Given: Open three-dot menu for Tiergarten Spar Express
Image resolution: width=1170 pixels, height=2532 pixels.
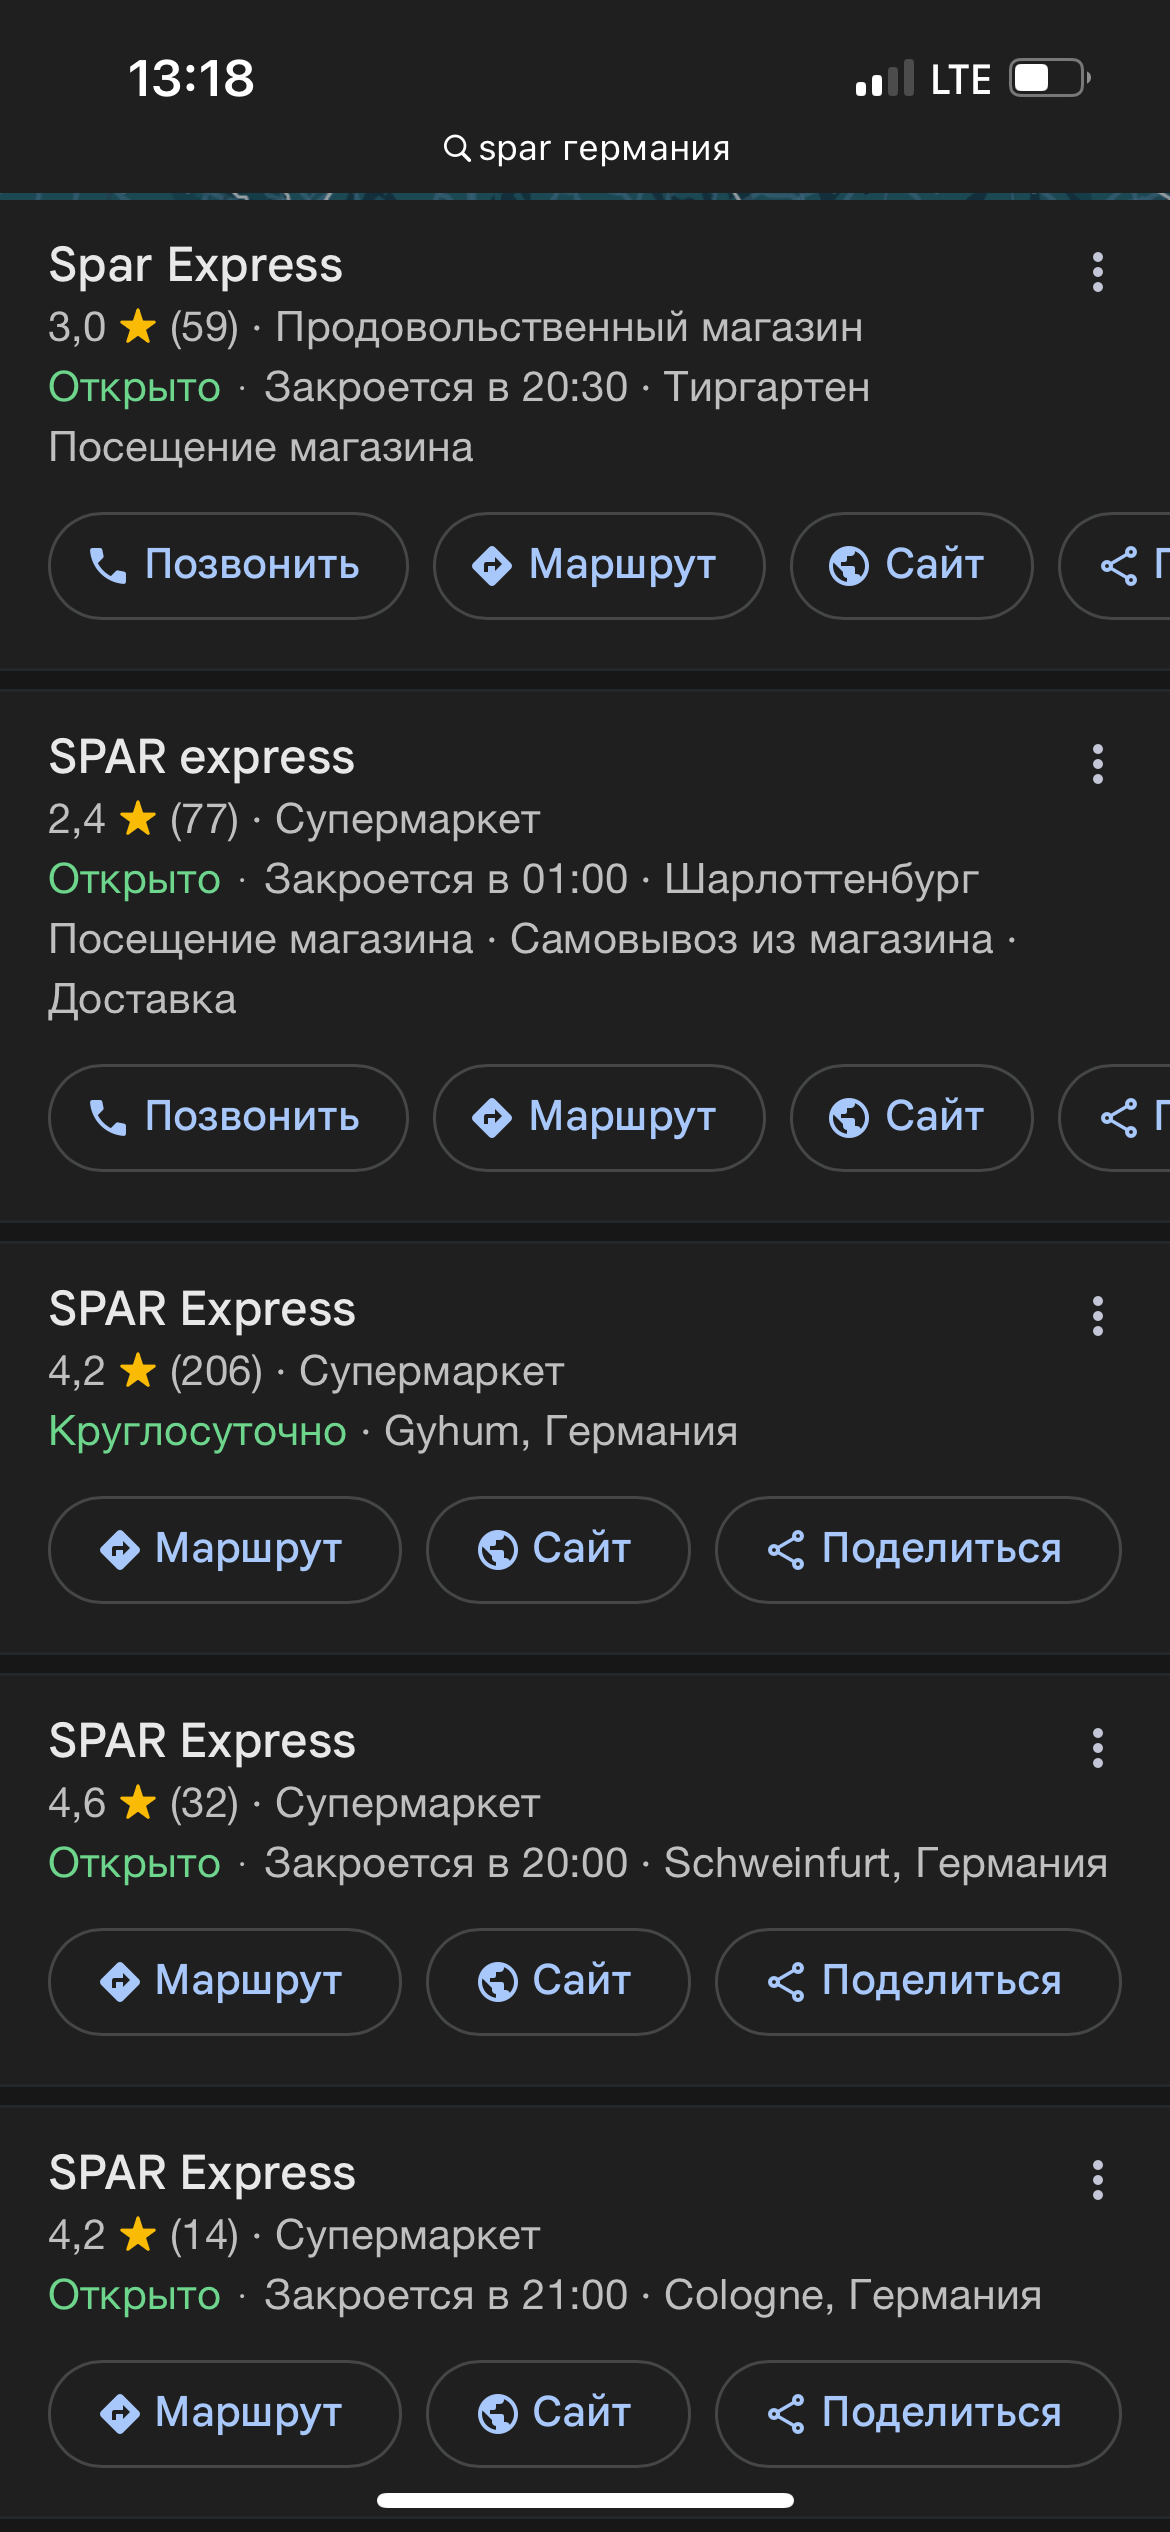Looking at the screenshot, I should [1097, 272].
